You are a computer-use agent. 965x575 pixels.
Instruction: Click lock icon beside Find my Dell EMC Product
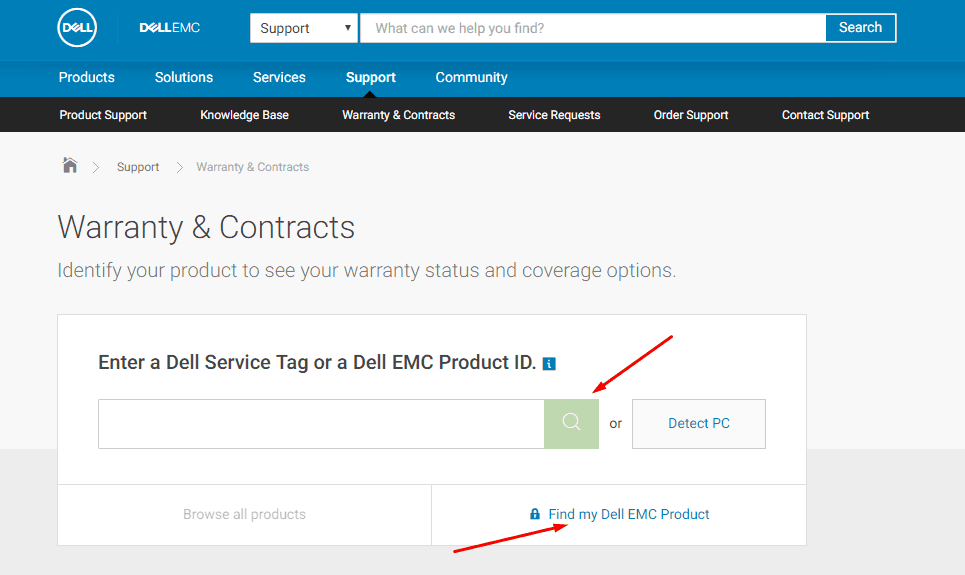coord(535,513)
